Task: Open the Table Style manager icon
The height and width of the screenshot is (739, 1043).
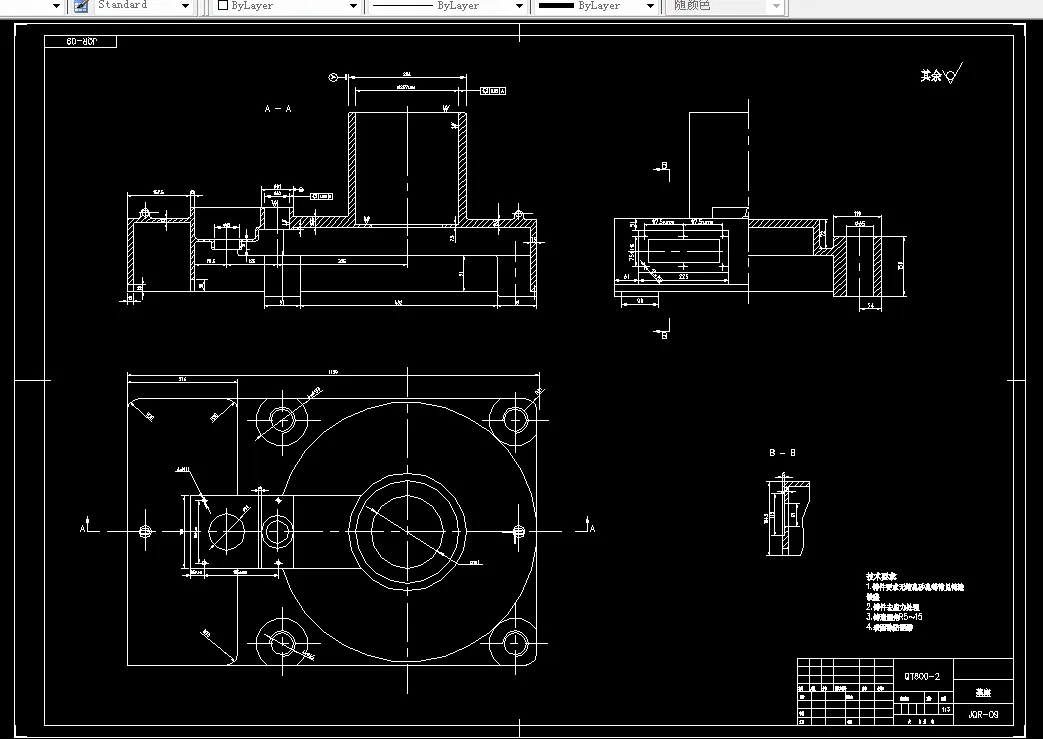Action: coord(81,6)
